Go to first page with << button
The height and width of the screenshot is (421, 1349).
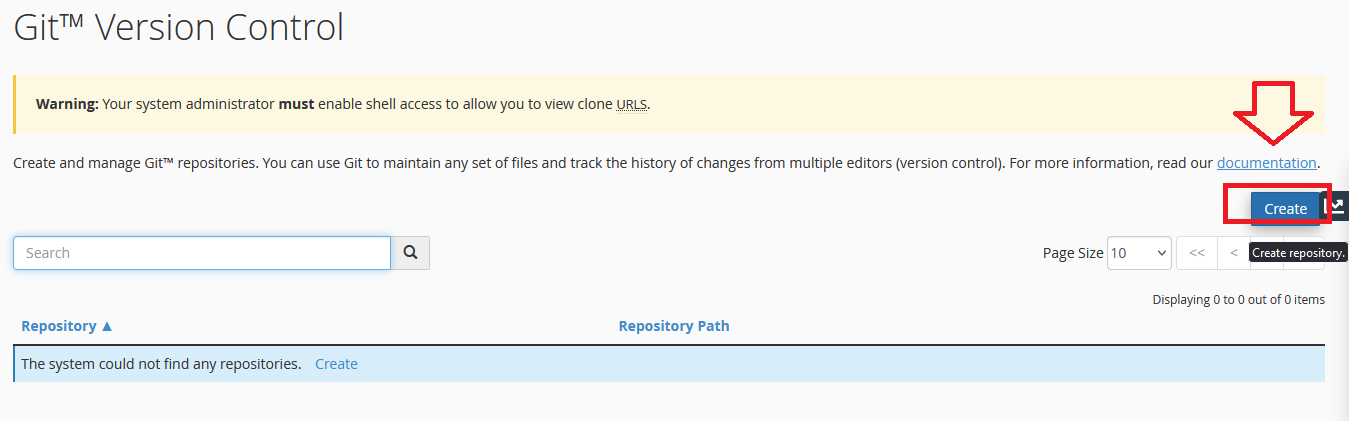(x=1197, y=253)
